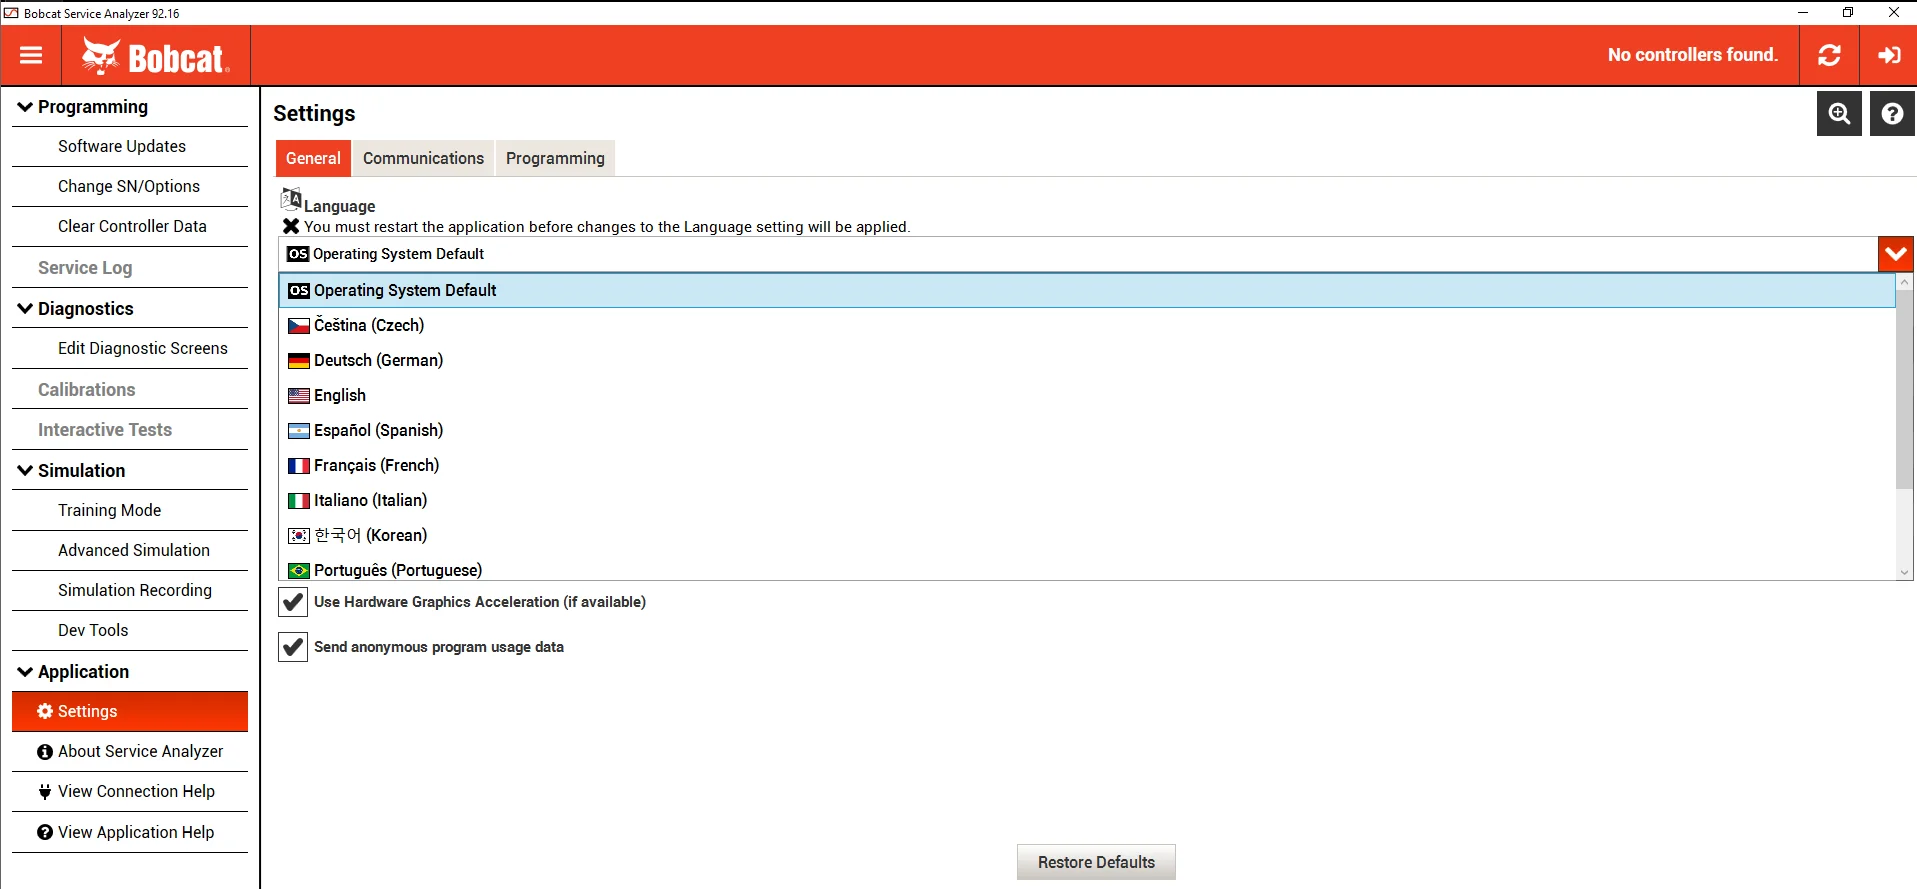Screen dimensions: 1917x889
Task: Open Edit Diagnostic Screens
Action: tap(130, 349)
